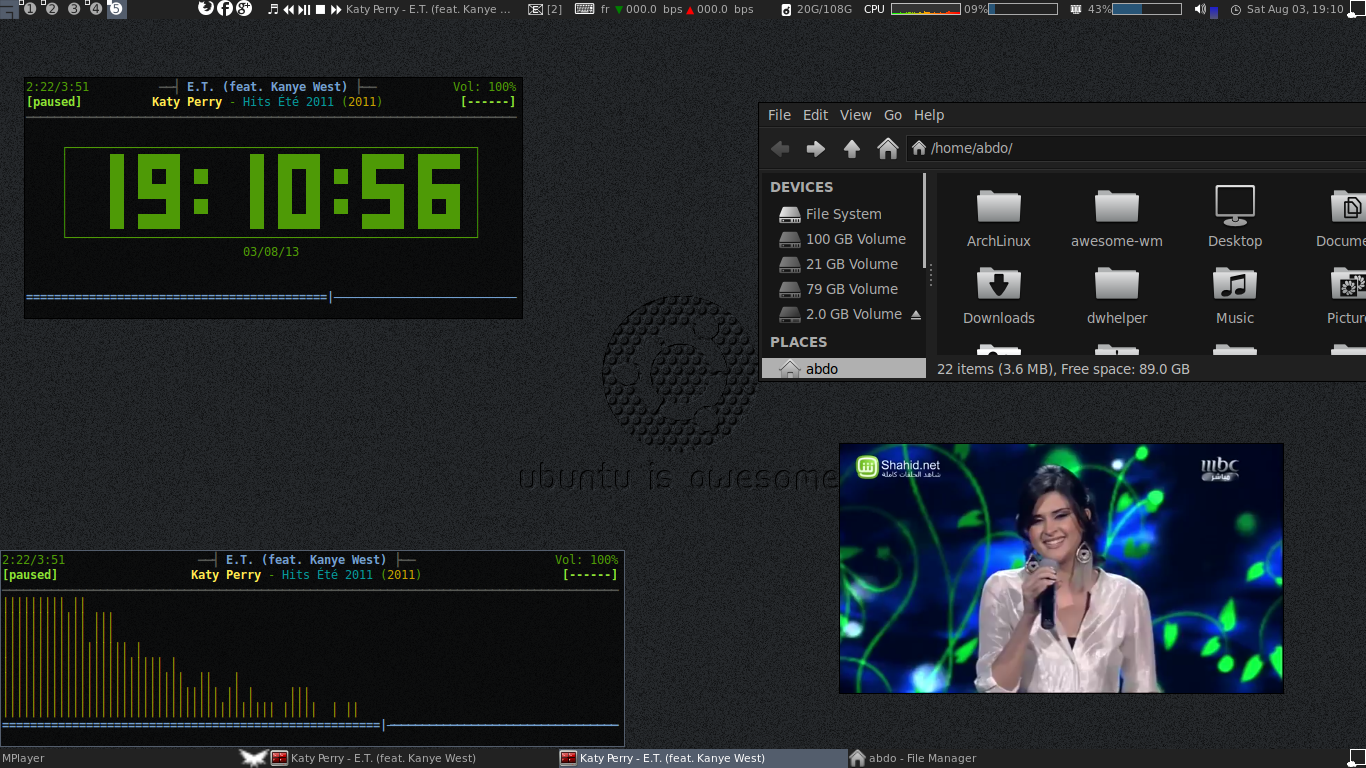Open the View menu in File Manager

pos(855,115)
